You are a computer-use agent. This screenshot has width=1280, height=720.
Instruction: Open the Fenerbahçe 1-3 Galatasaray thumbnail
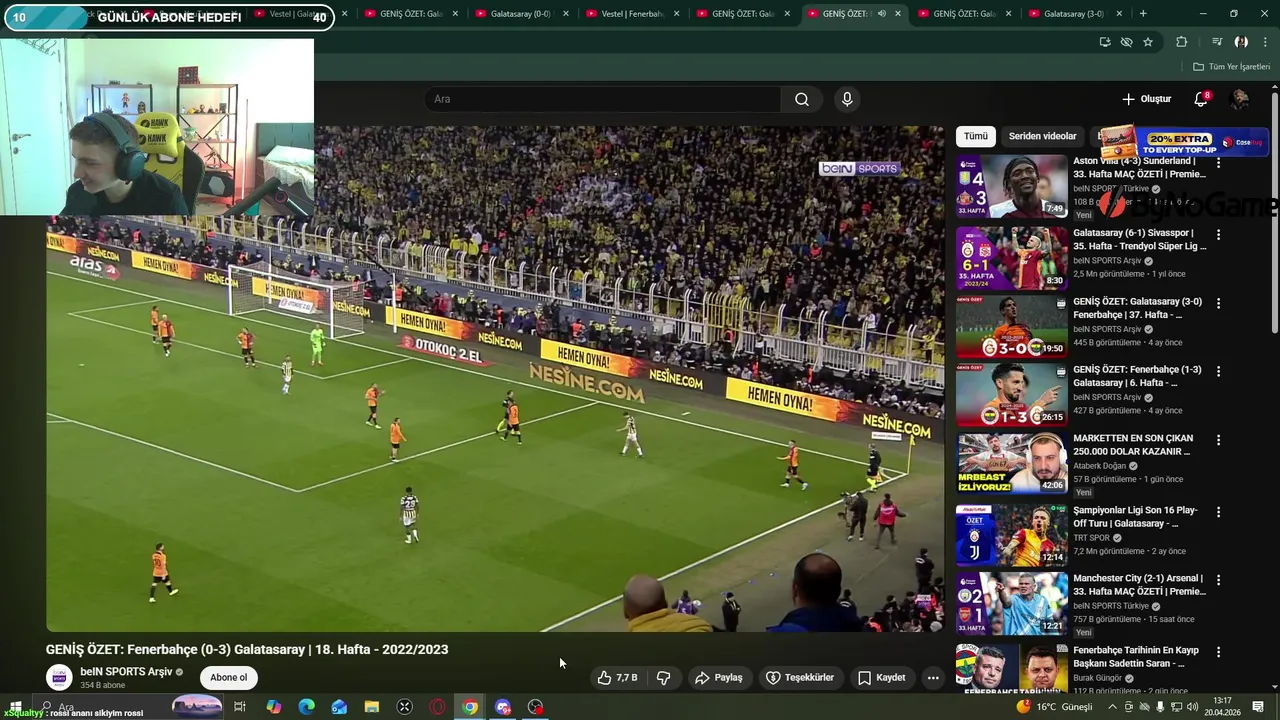(1011, 395)
